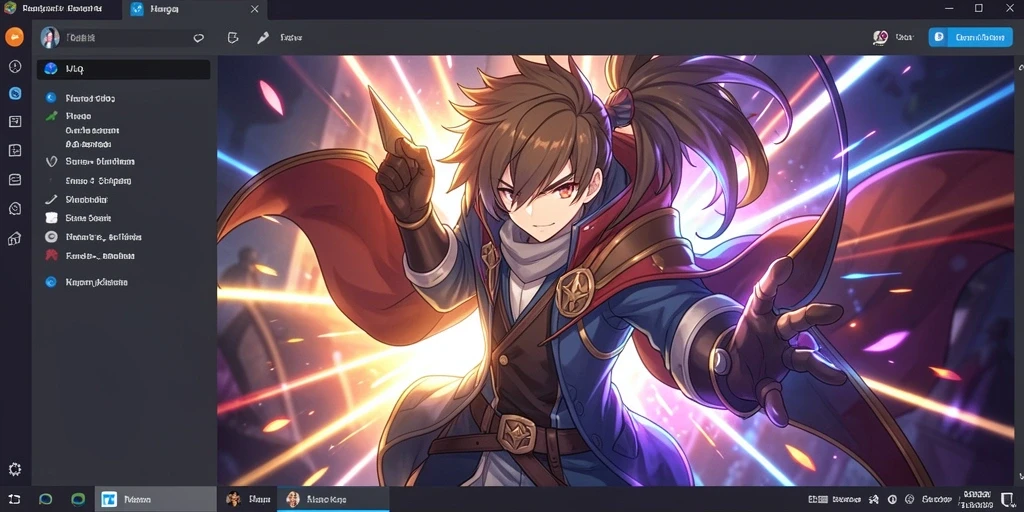Select the list row with the green pencil icon
Screen dimensions: 1024x512
click(x=123, y=116)
